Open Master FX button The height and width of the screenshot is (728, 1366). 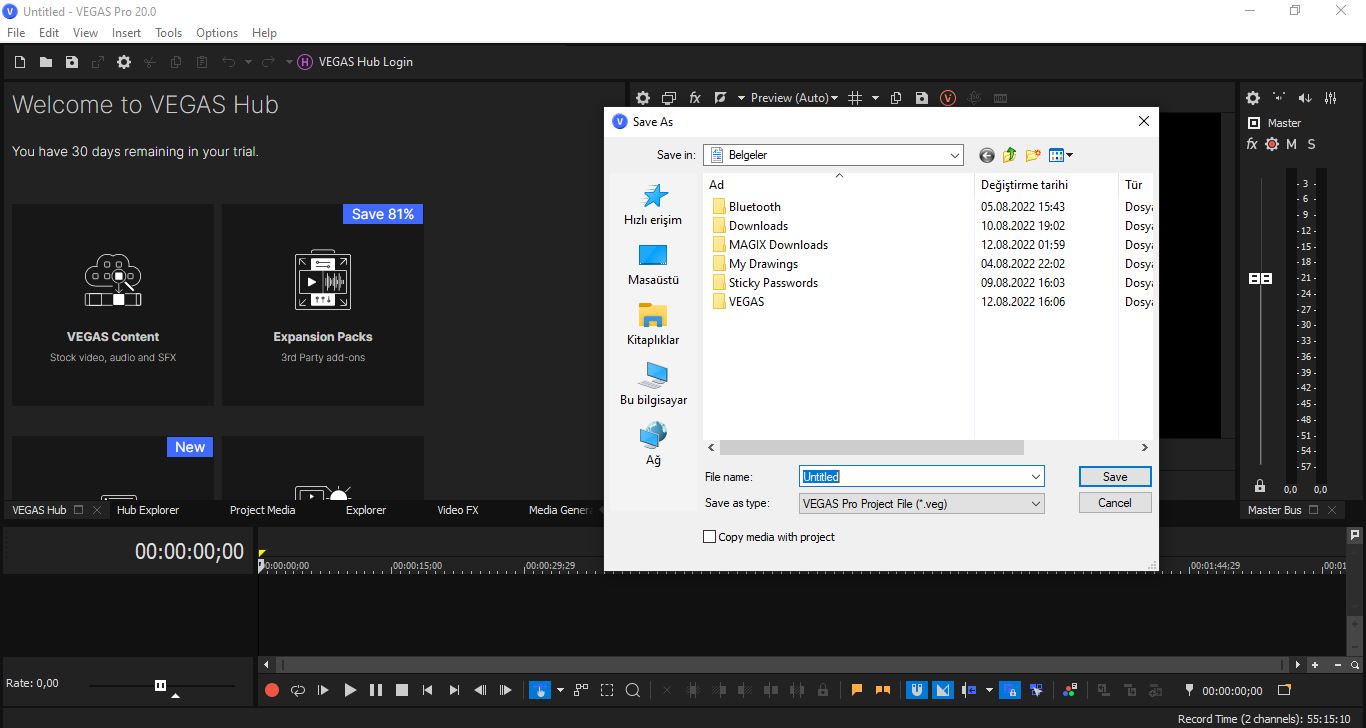tap(1252, 145)
